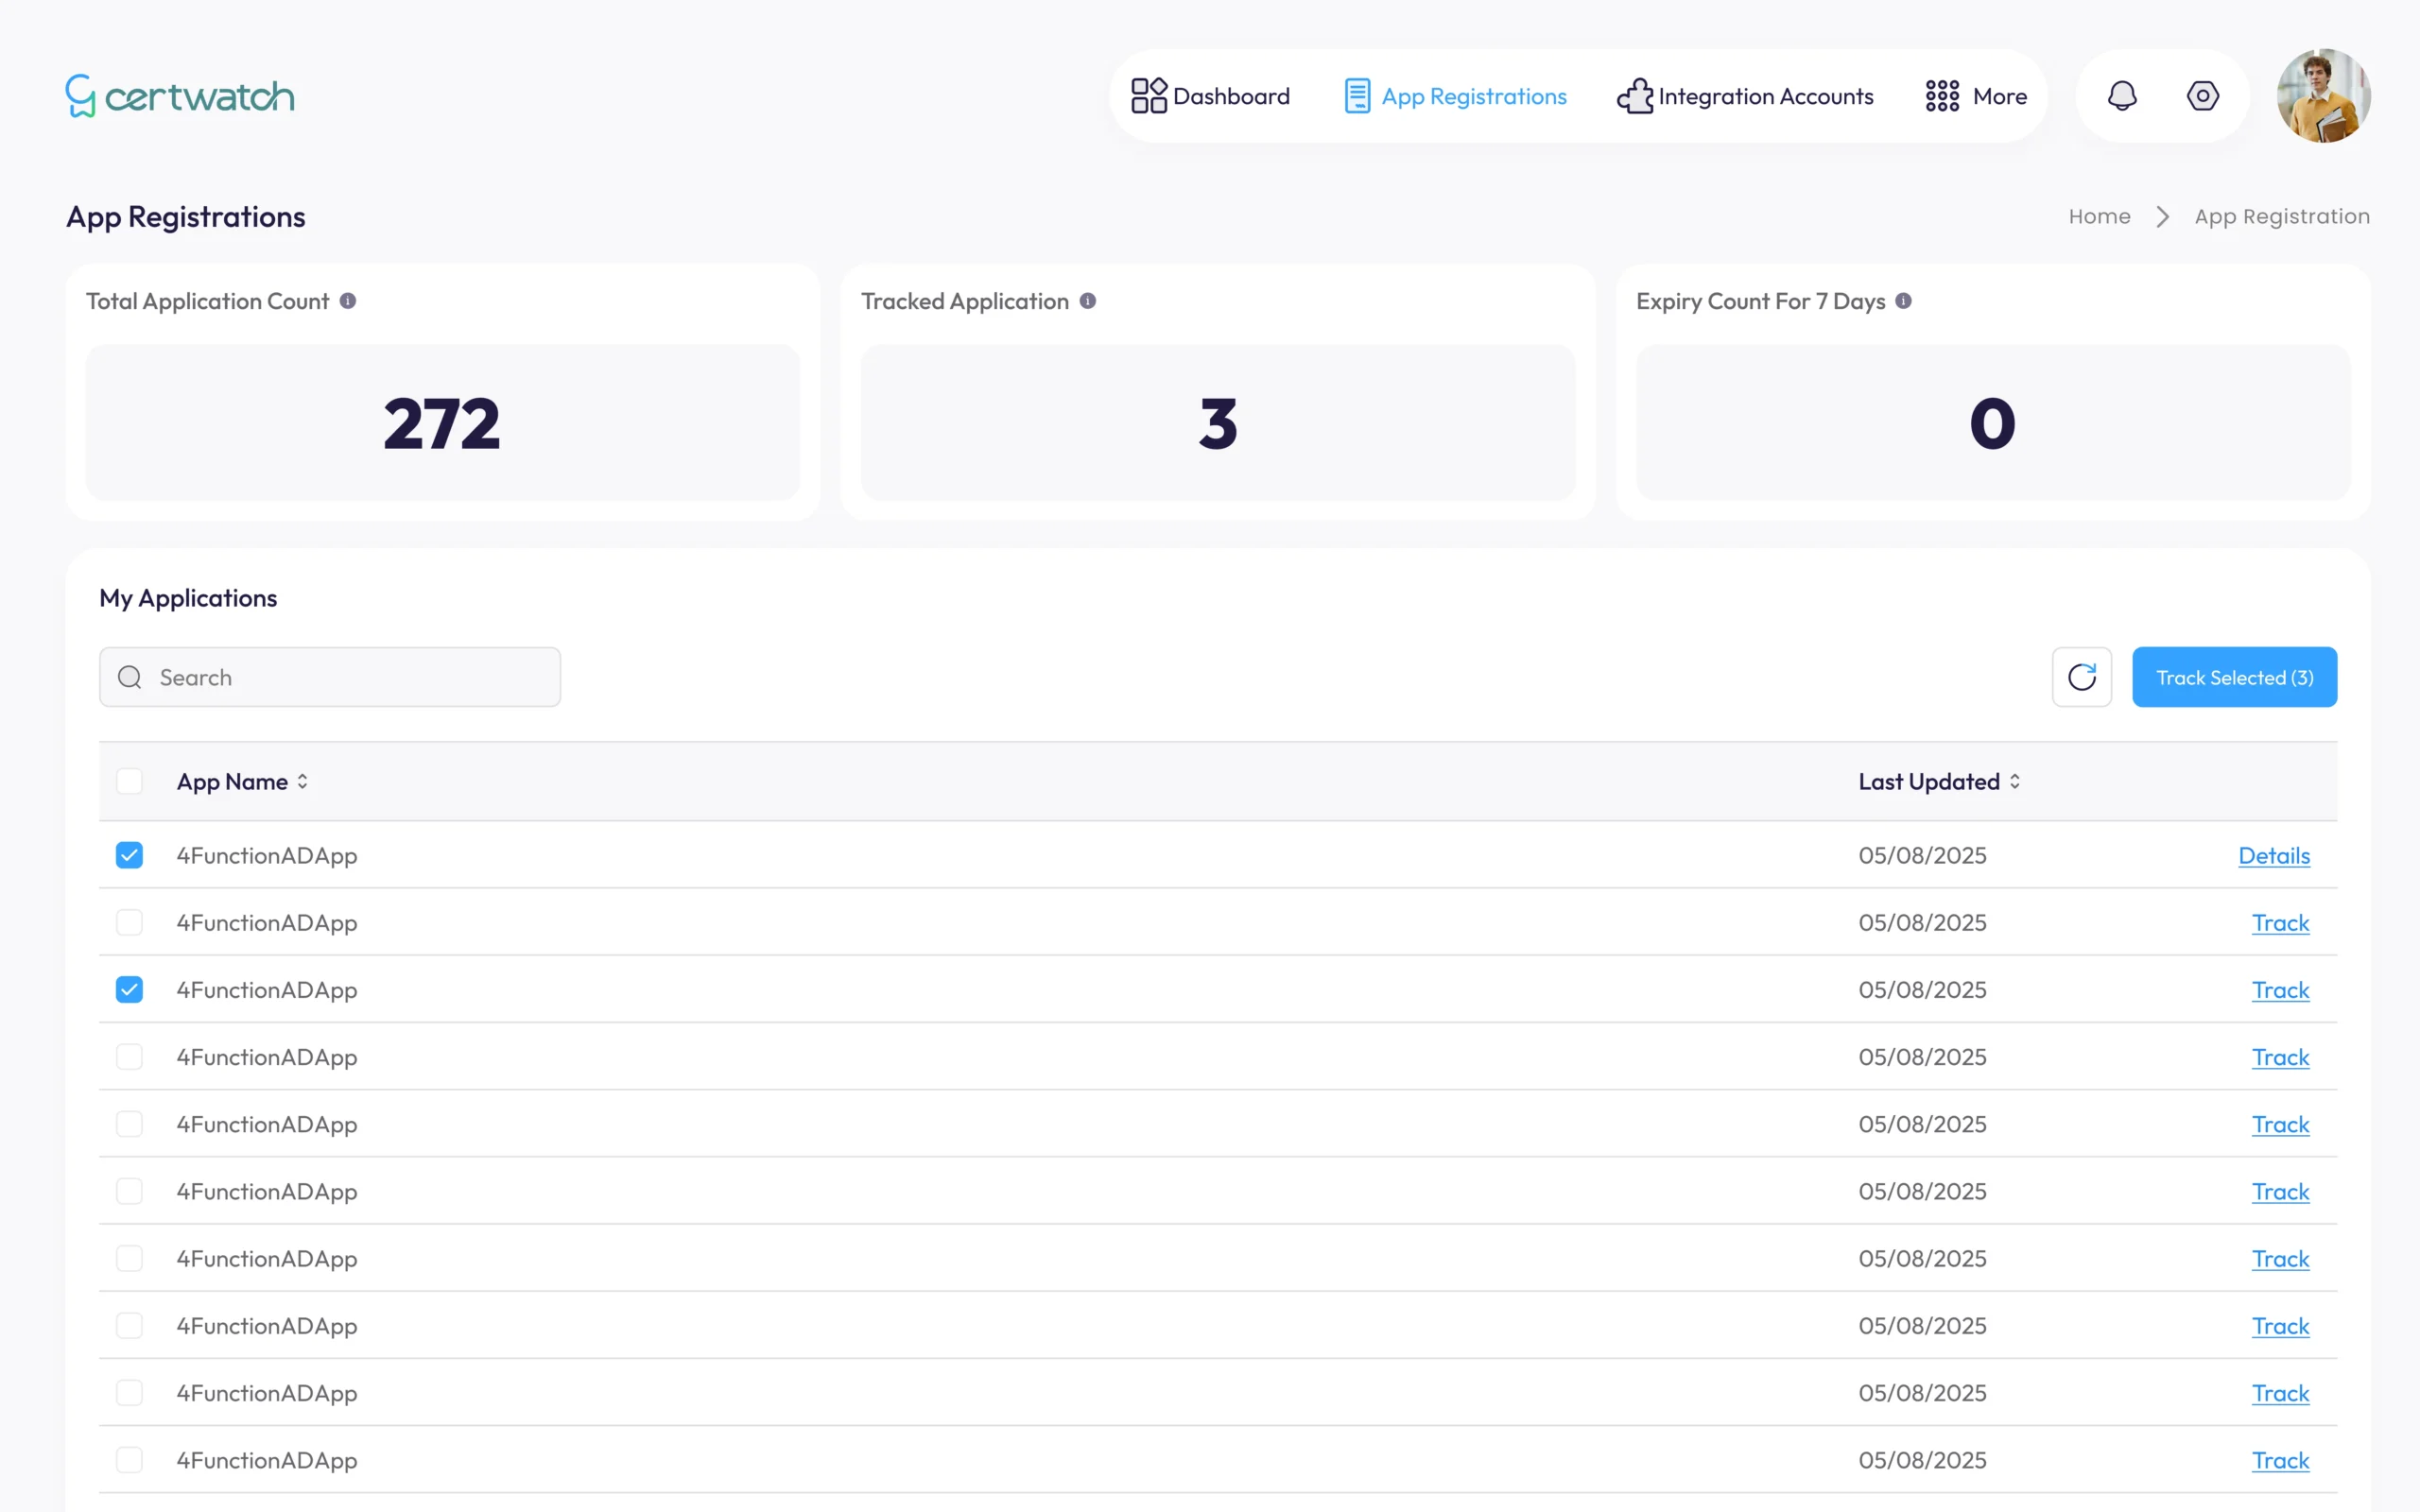The image size is (2420, 1512).
Task: Click the App Registrations page title
Action: pos(186,217)
